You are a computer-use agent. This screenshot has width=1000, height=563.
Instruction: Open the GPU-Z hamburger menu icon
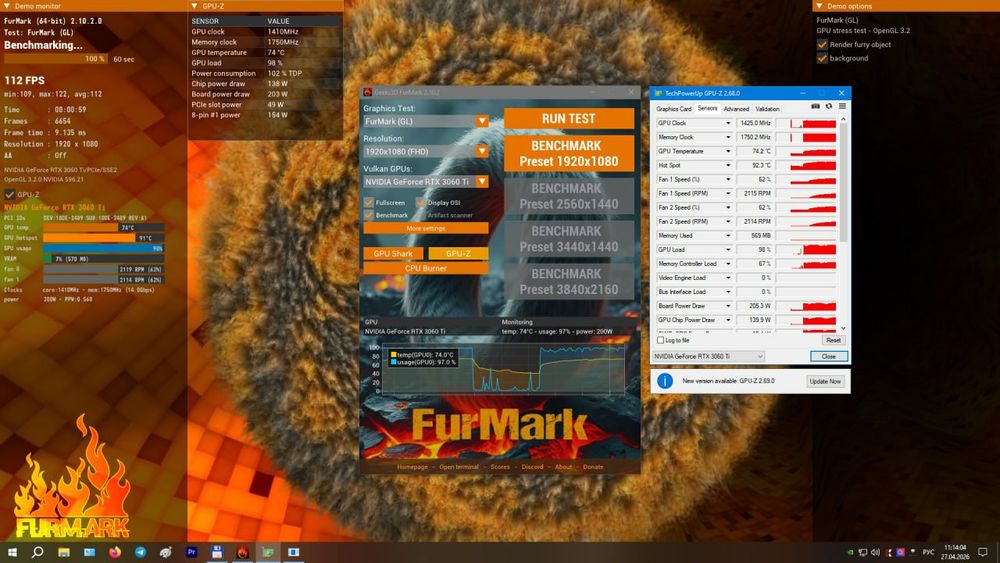pos(842,106)
